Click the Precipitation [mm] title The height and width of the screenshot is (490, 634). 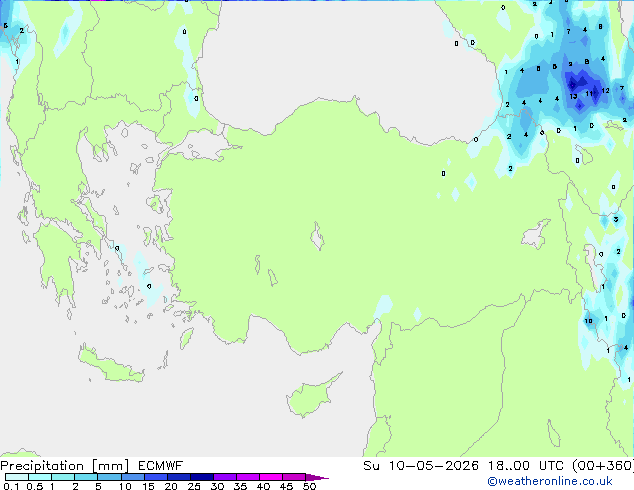(58, 466)
